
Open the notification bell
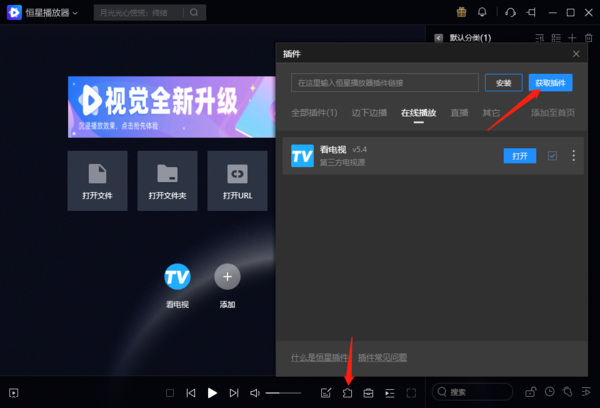pos(482,12)
